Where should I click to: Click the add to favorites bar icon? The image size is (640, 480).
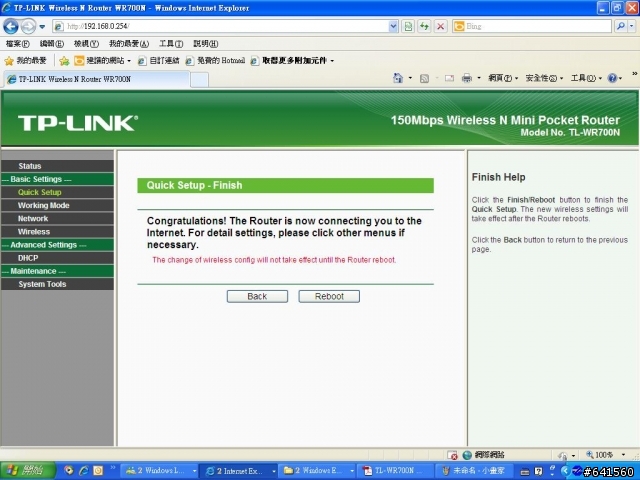tap(64, 61)
